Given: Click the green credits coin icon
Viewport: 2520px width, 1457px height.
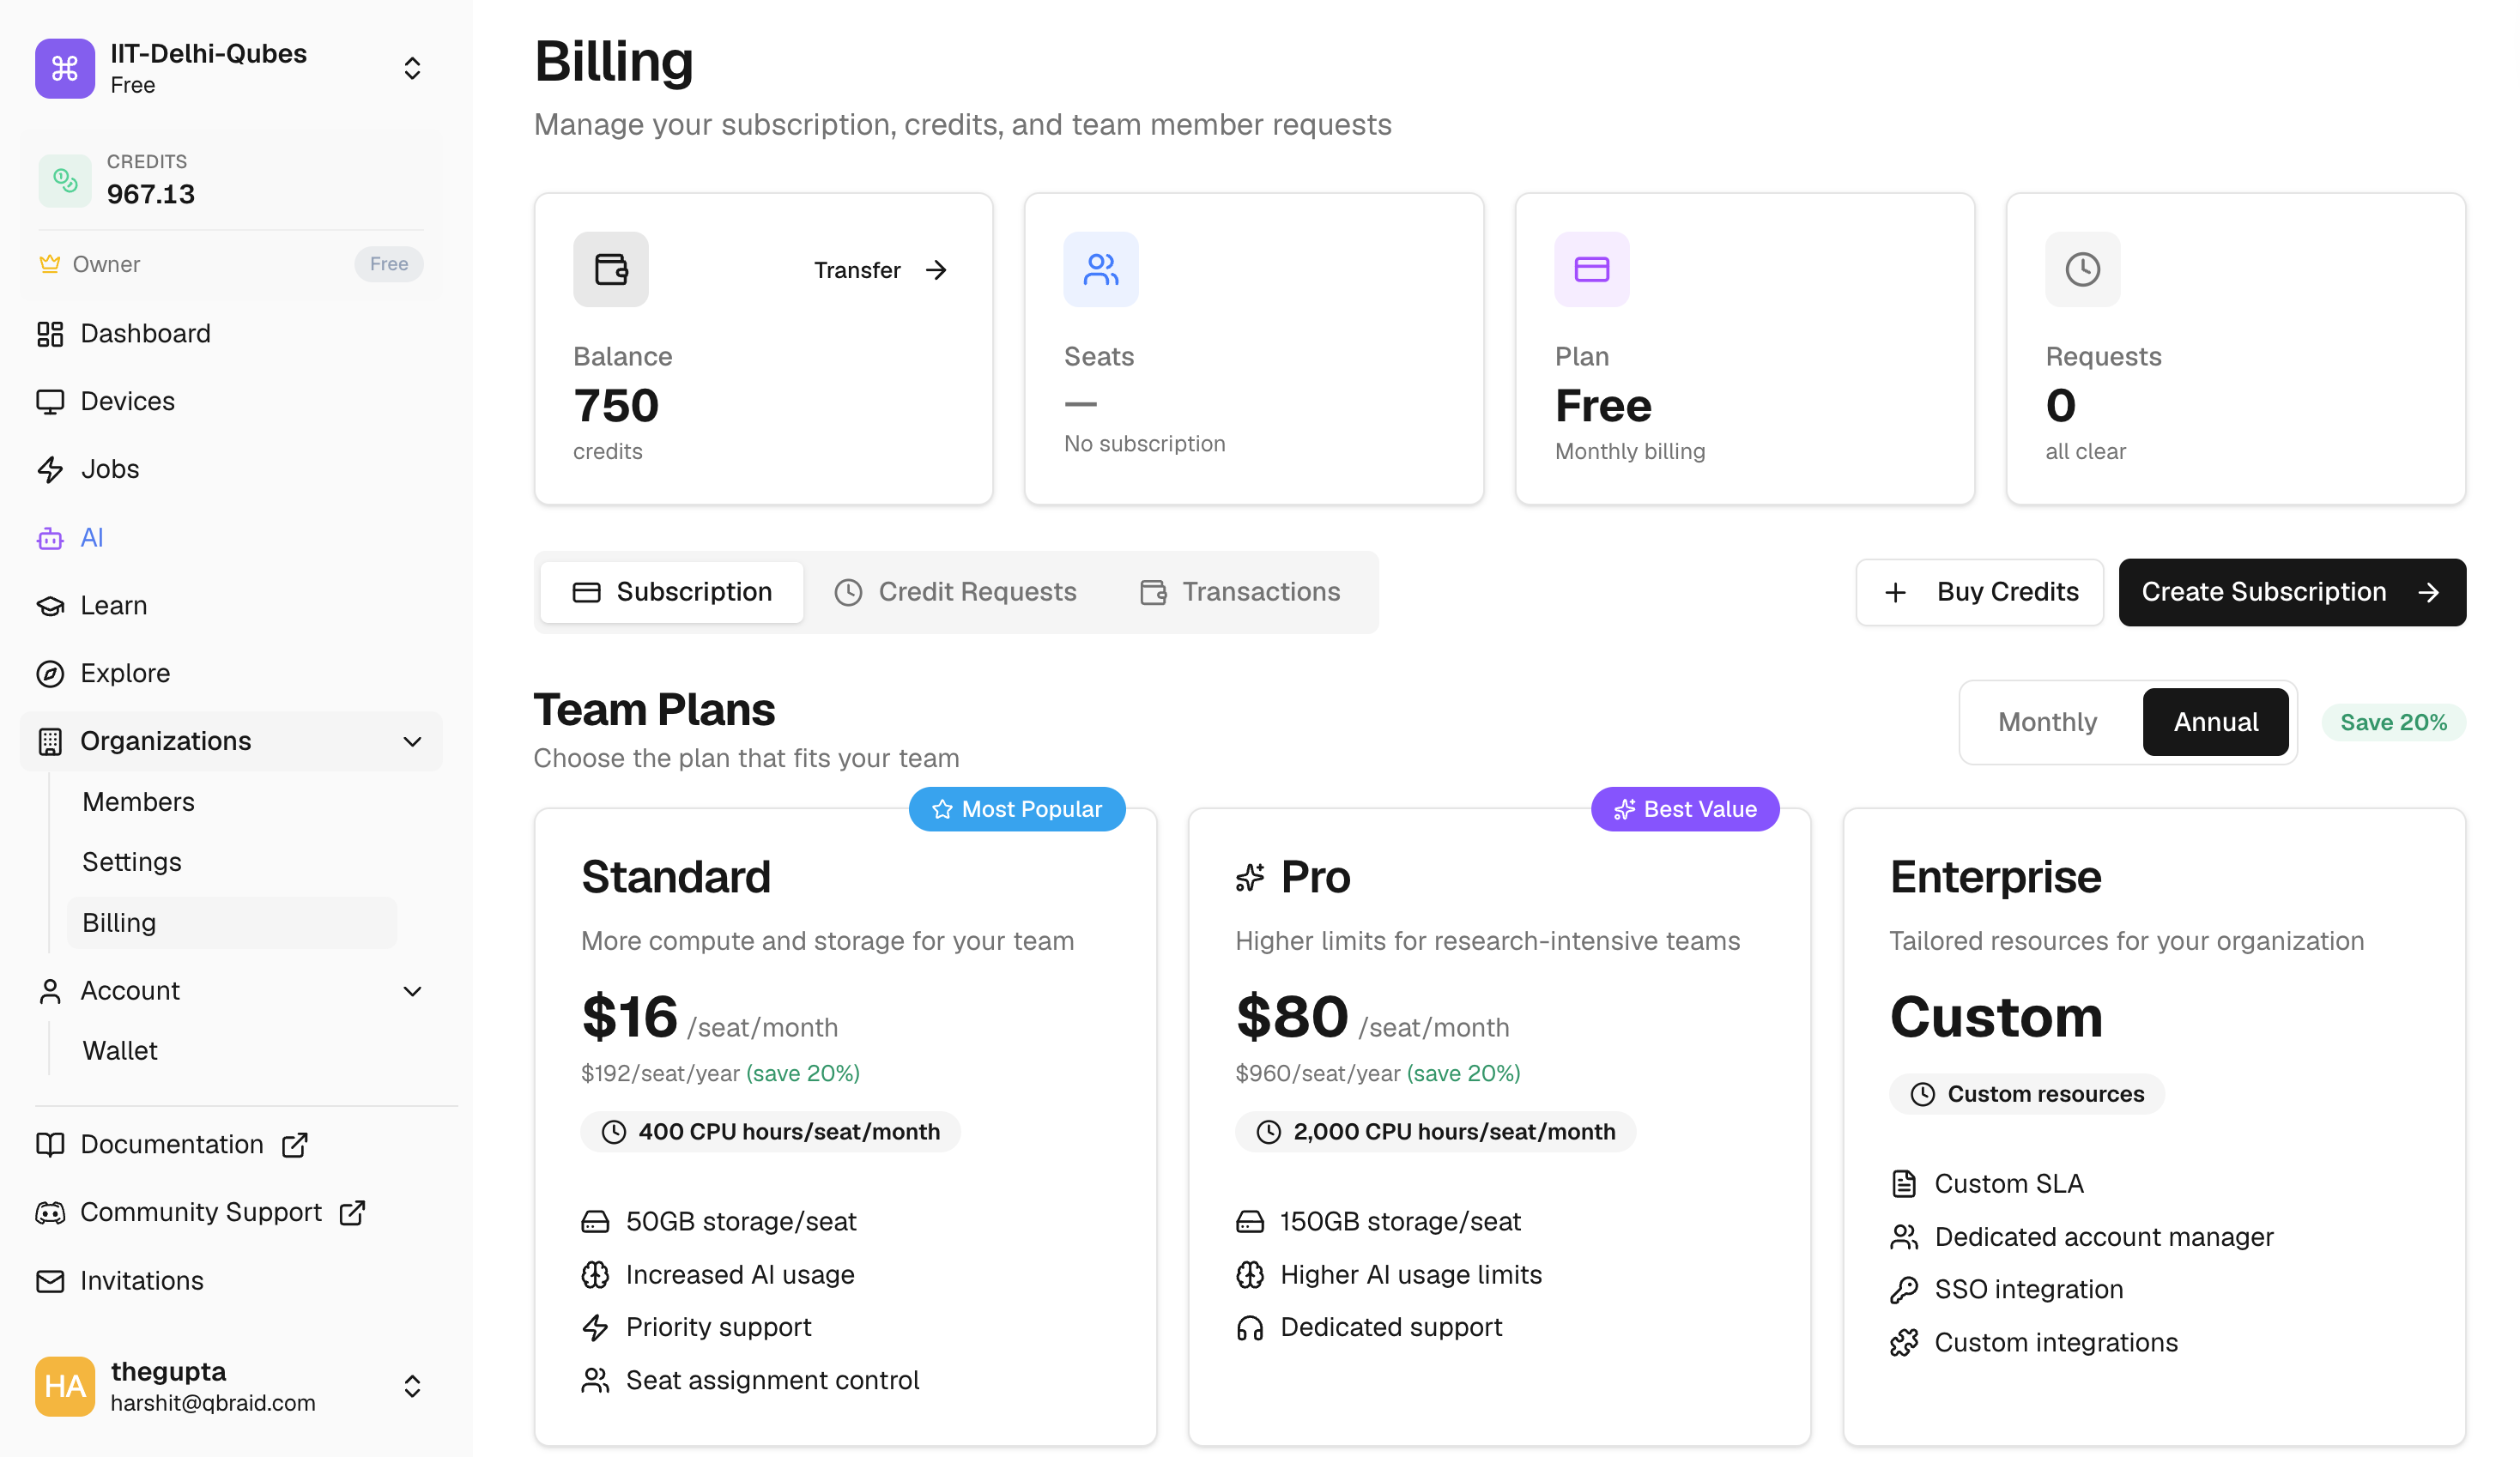Looking at the screenshot, I should (65, 180).
